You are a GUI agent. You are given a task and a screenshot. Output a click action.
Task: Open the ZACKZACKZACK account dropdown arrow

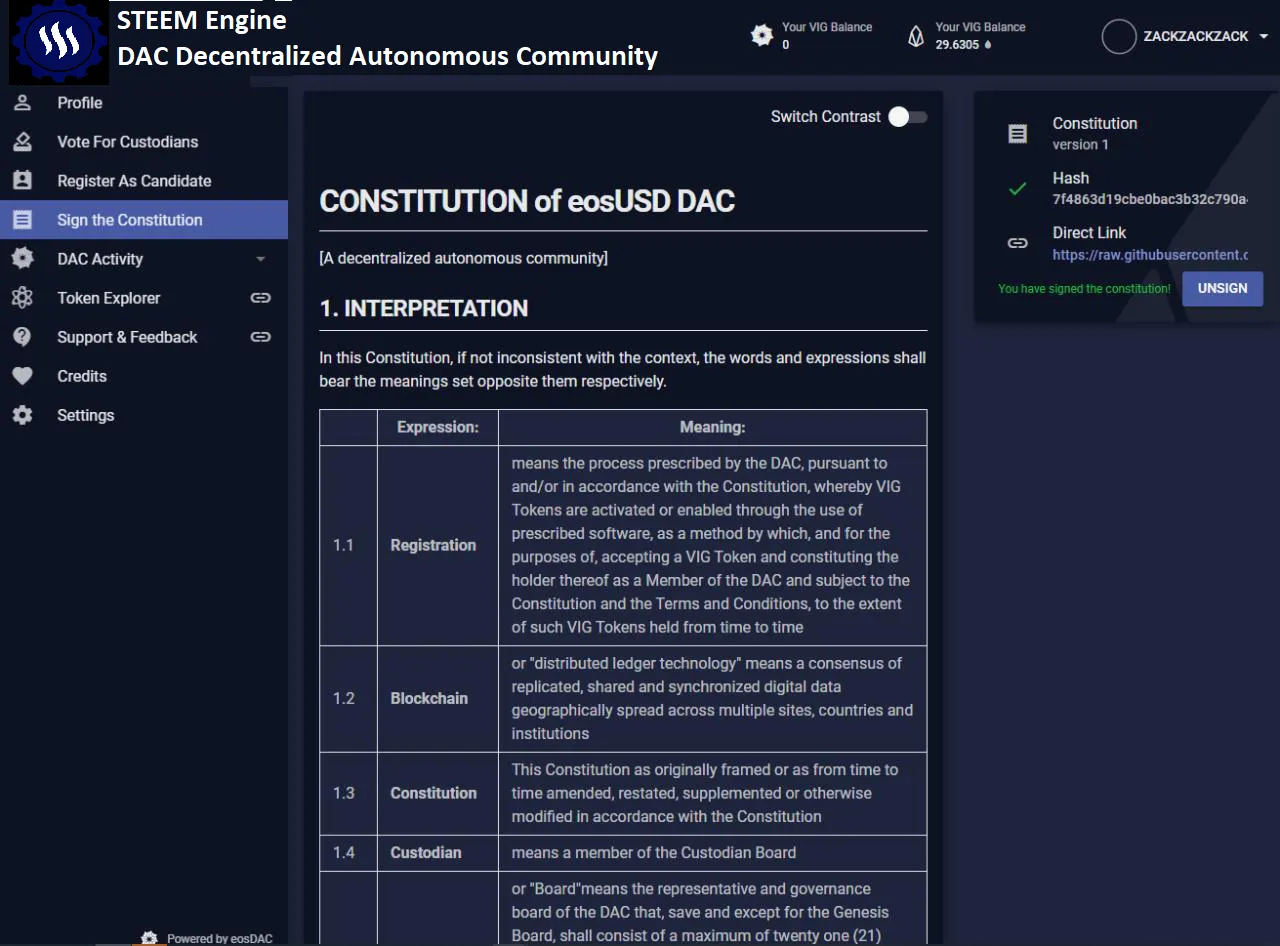(1263, 37)
